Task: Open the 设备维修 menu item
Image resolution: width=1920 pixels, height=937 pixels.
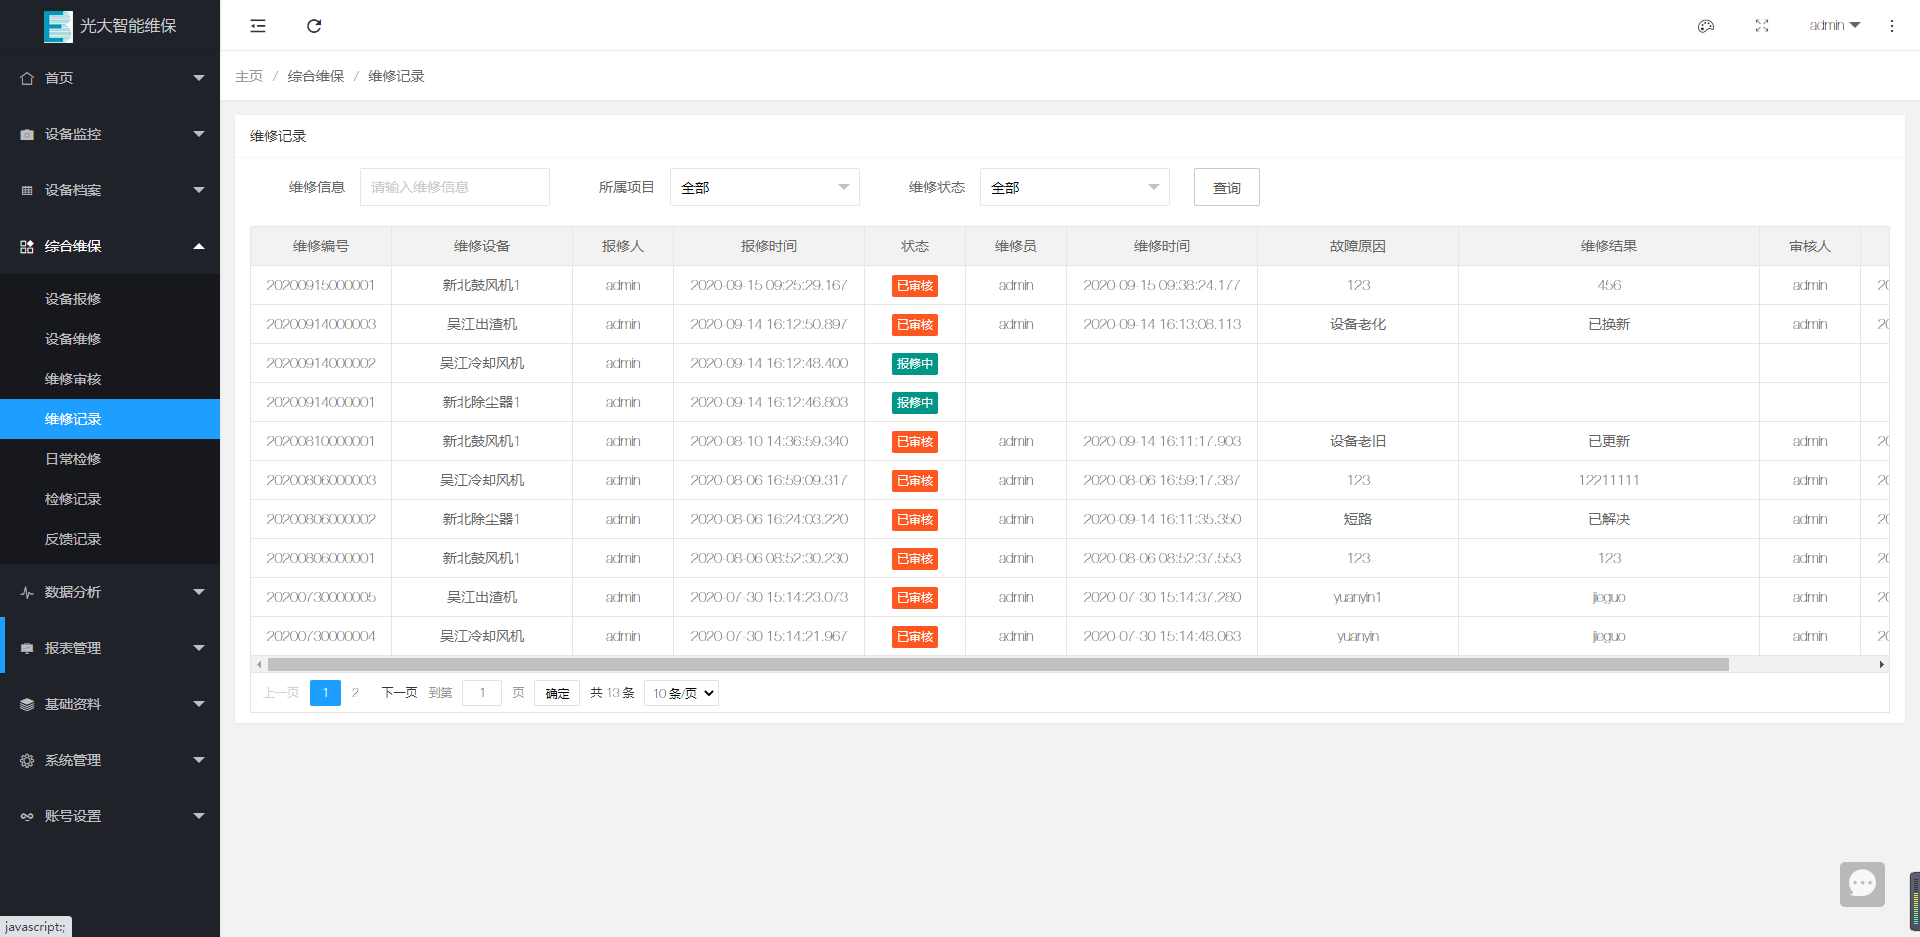Action: click(x=110, y=339)
